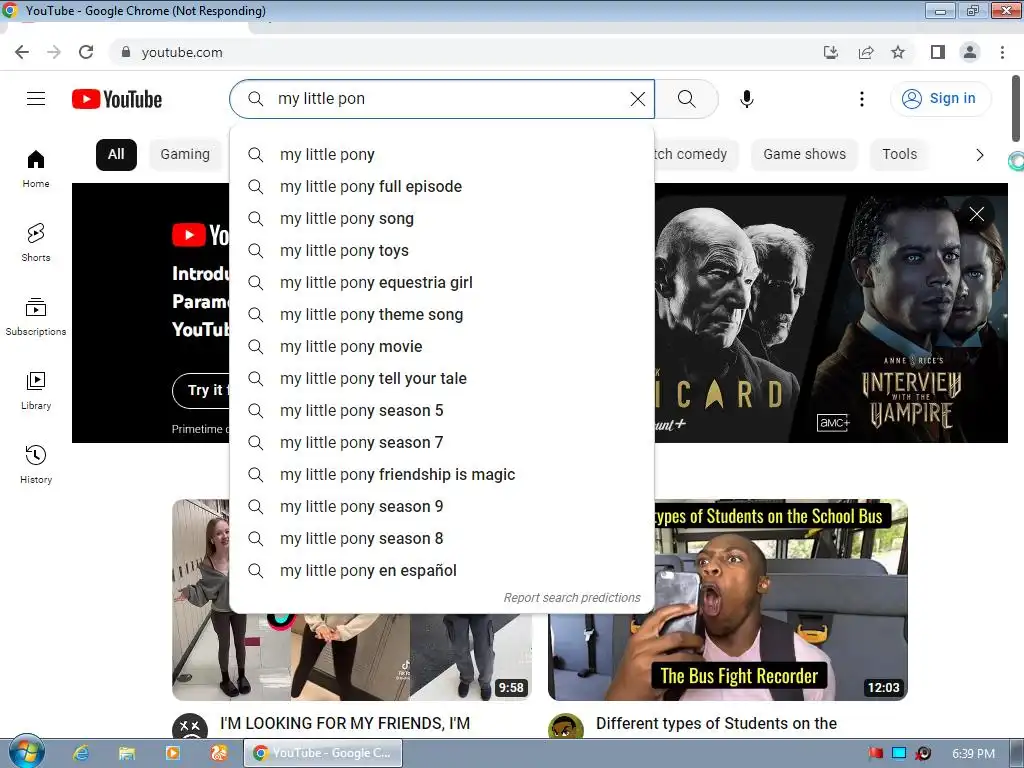Image resolution: width=1024 pixels, height=768 pixels.
Task: Open Chrome profile avatar
Action: click(970, 52)
